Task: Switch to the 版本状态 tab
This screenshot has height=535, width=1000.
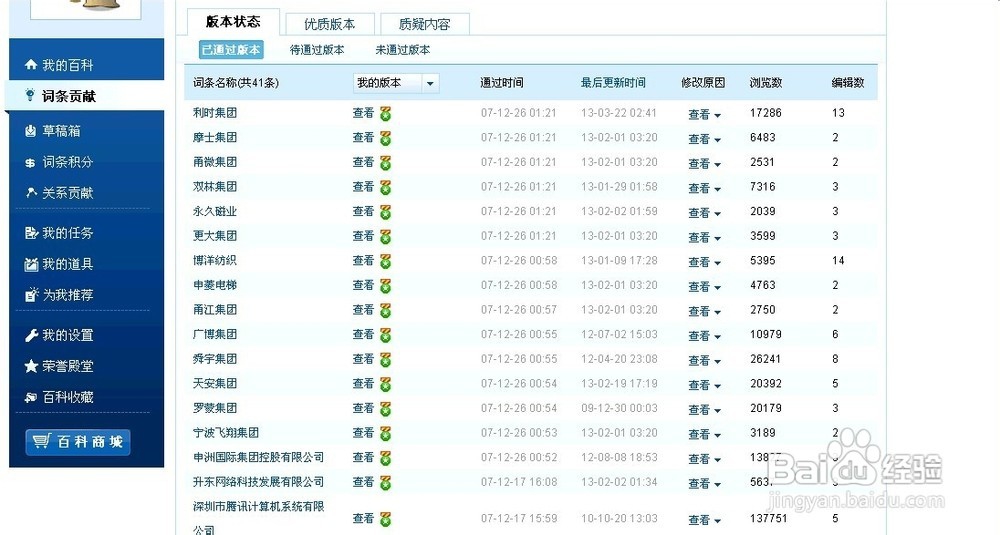Action: click(233, 22)
